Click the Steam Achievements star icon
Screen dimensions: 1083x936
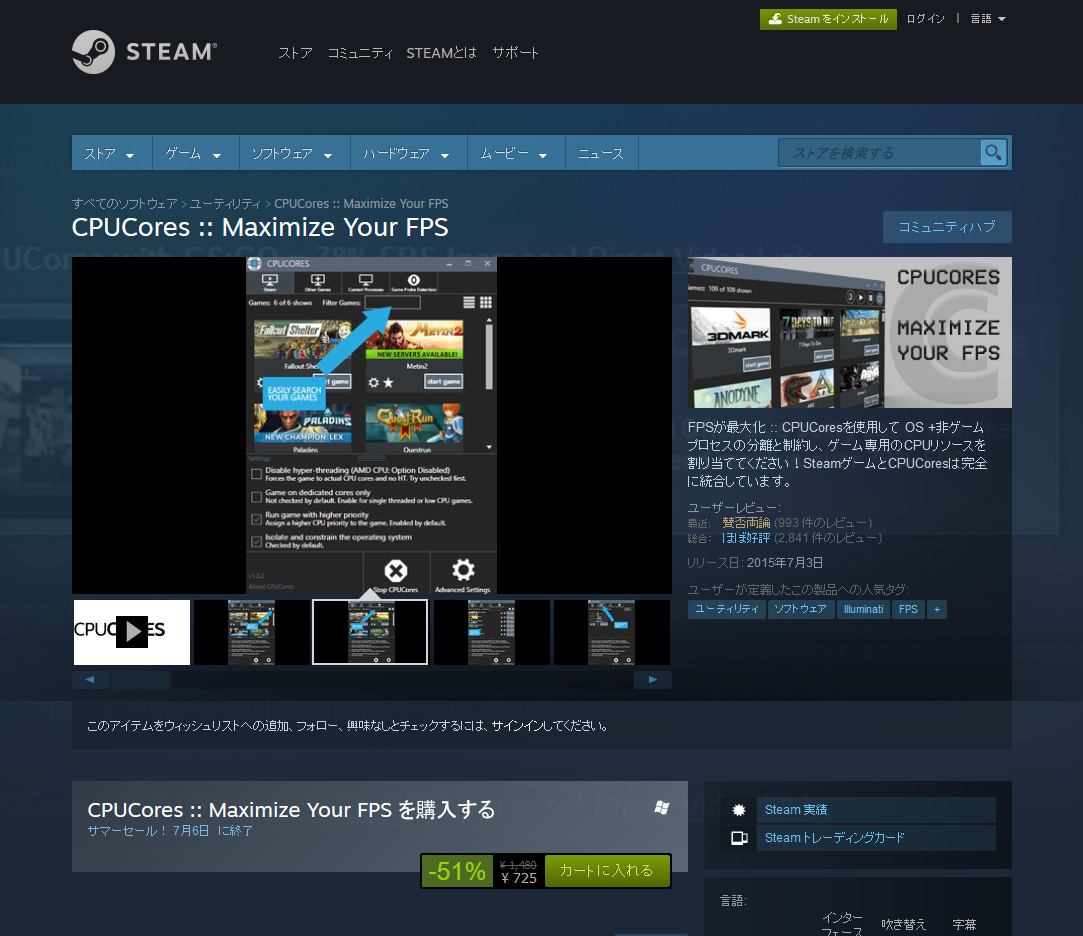[738, 810]
